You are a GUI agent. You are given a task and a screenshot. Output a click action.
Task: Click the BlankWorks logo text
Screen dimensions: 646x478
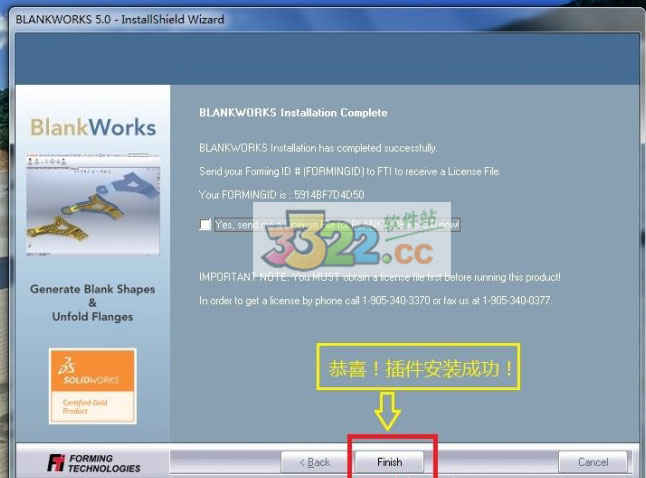pyautogui.click(x=93, y=127)
